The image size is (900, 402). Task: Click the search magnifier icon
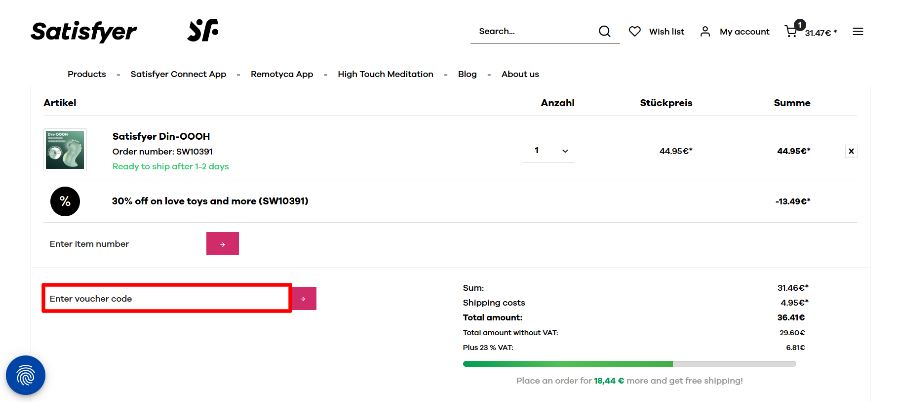point(604,32)
